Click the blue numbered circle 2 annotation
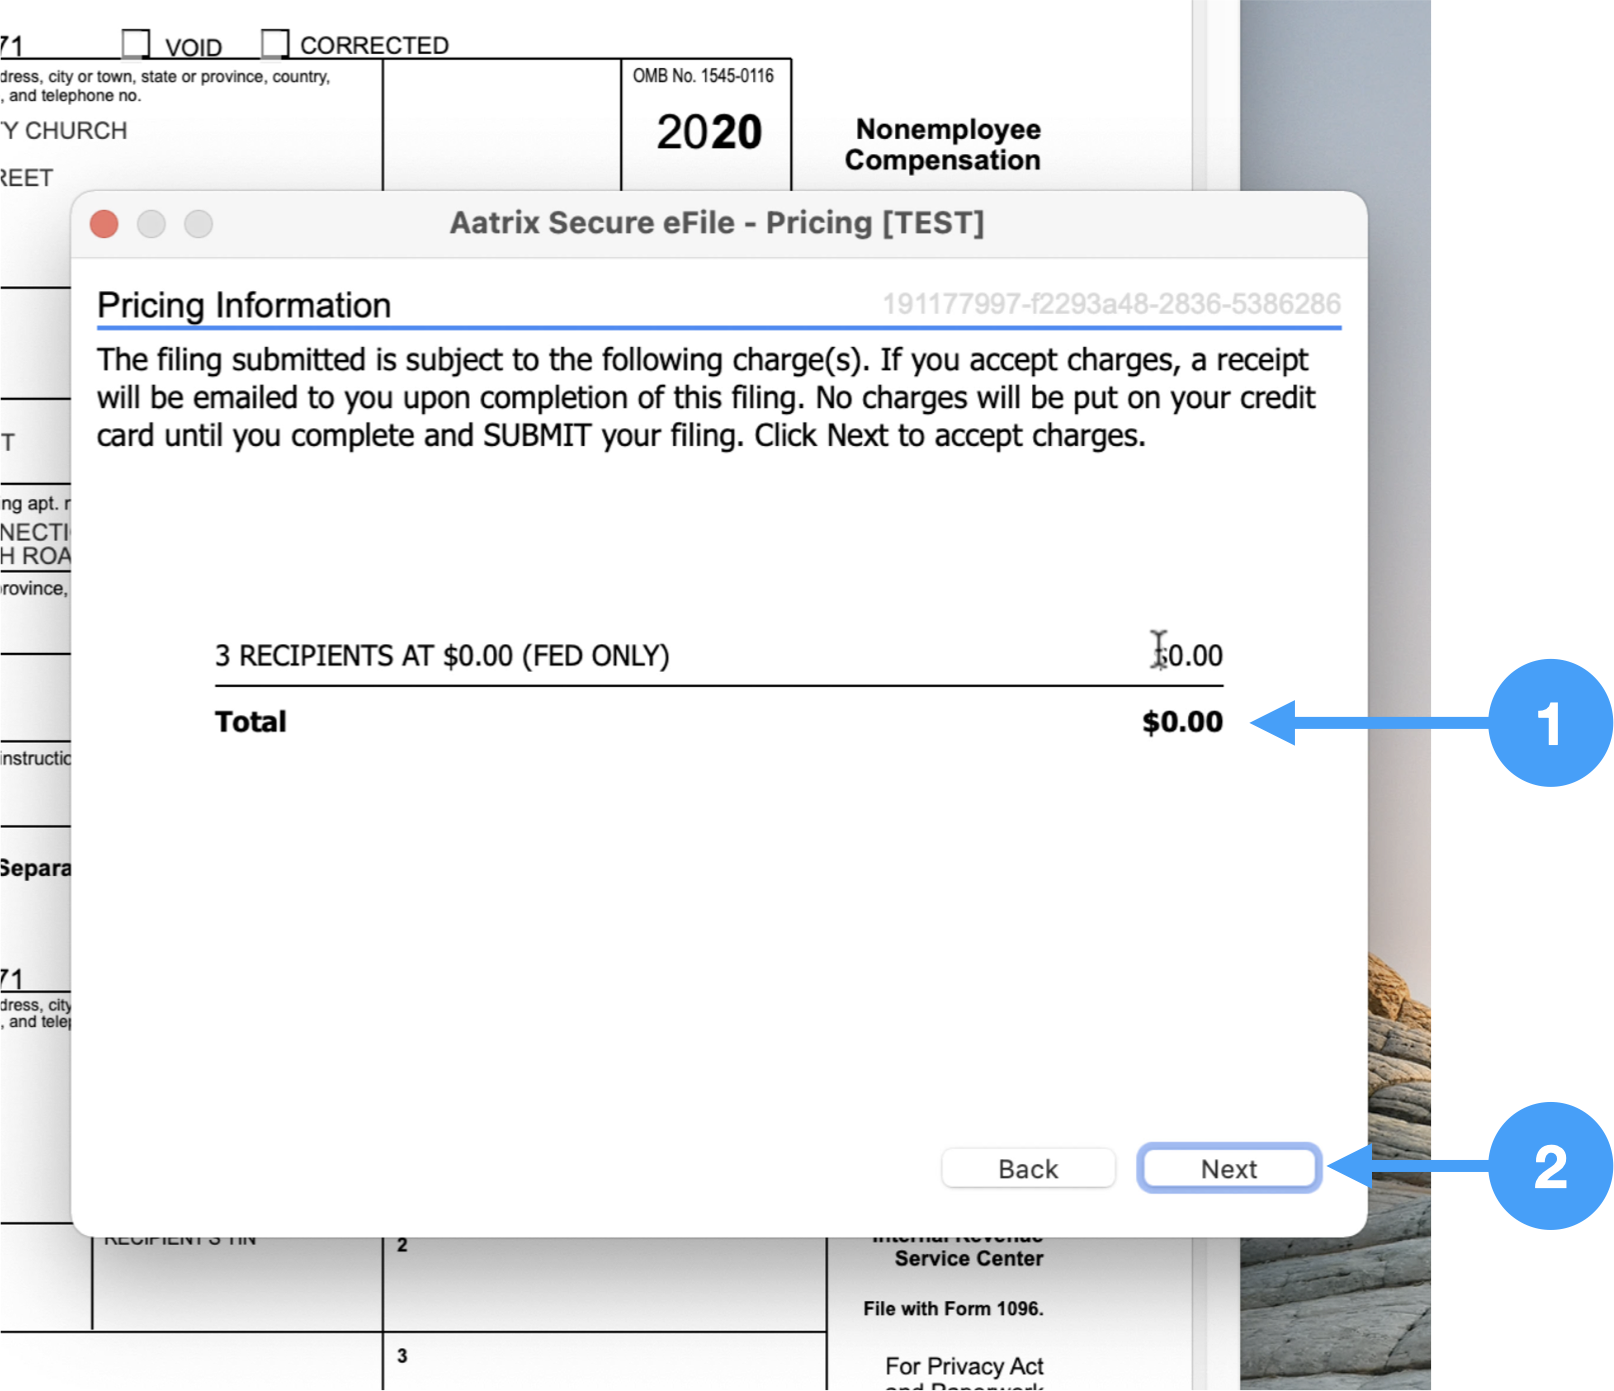Image resolution: width=1614 pixels, height=1391 pixels. click(x=1549, y=1166)
